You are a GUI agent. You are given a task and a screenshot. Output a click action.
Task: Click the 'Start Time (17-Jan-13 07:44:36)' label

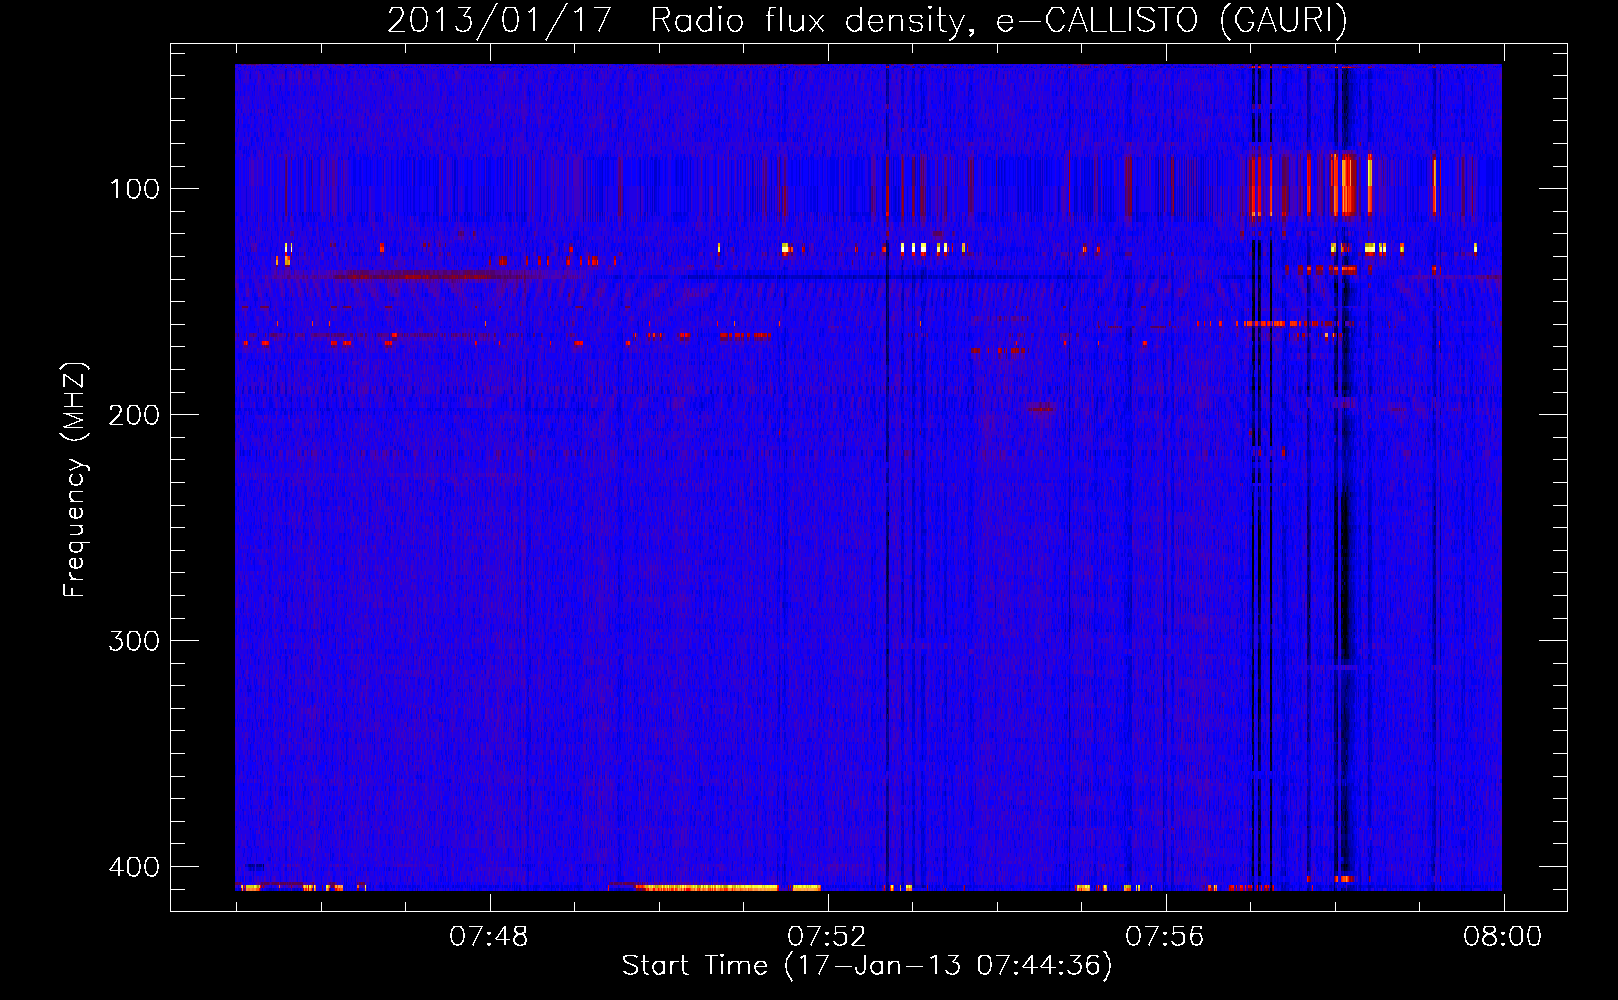[x=867, y=966]
